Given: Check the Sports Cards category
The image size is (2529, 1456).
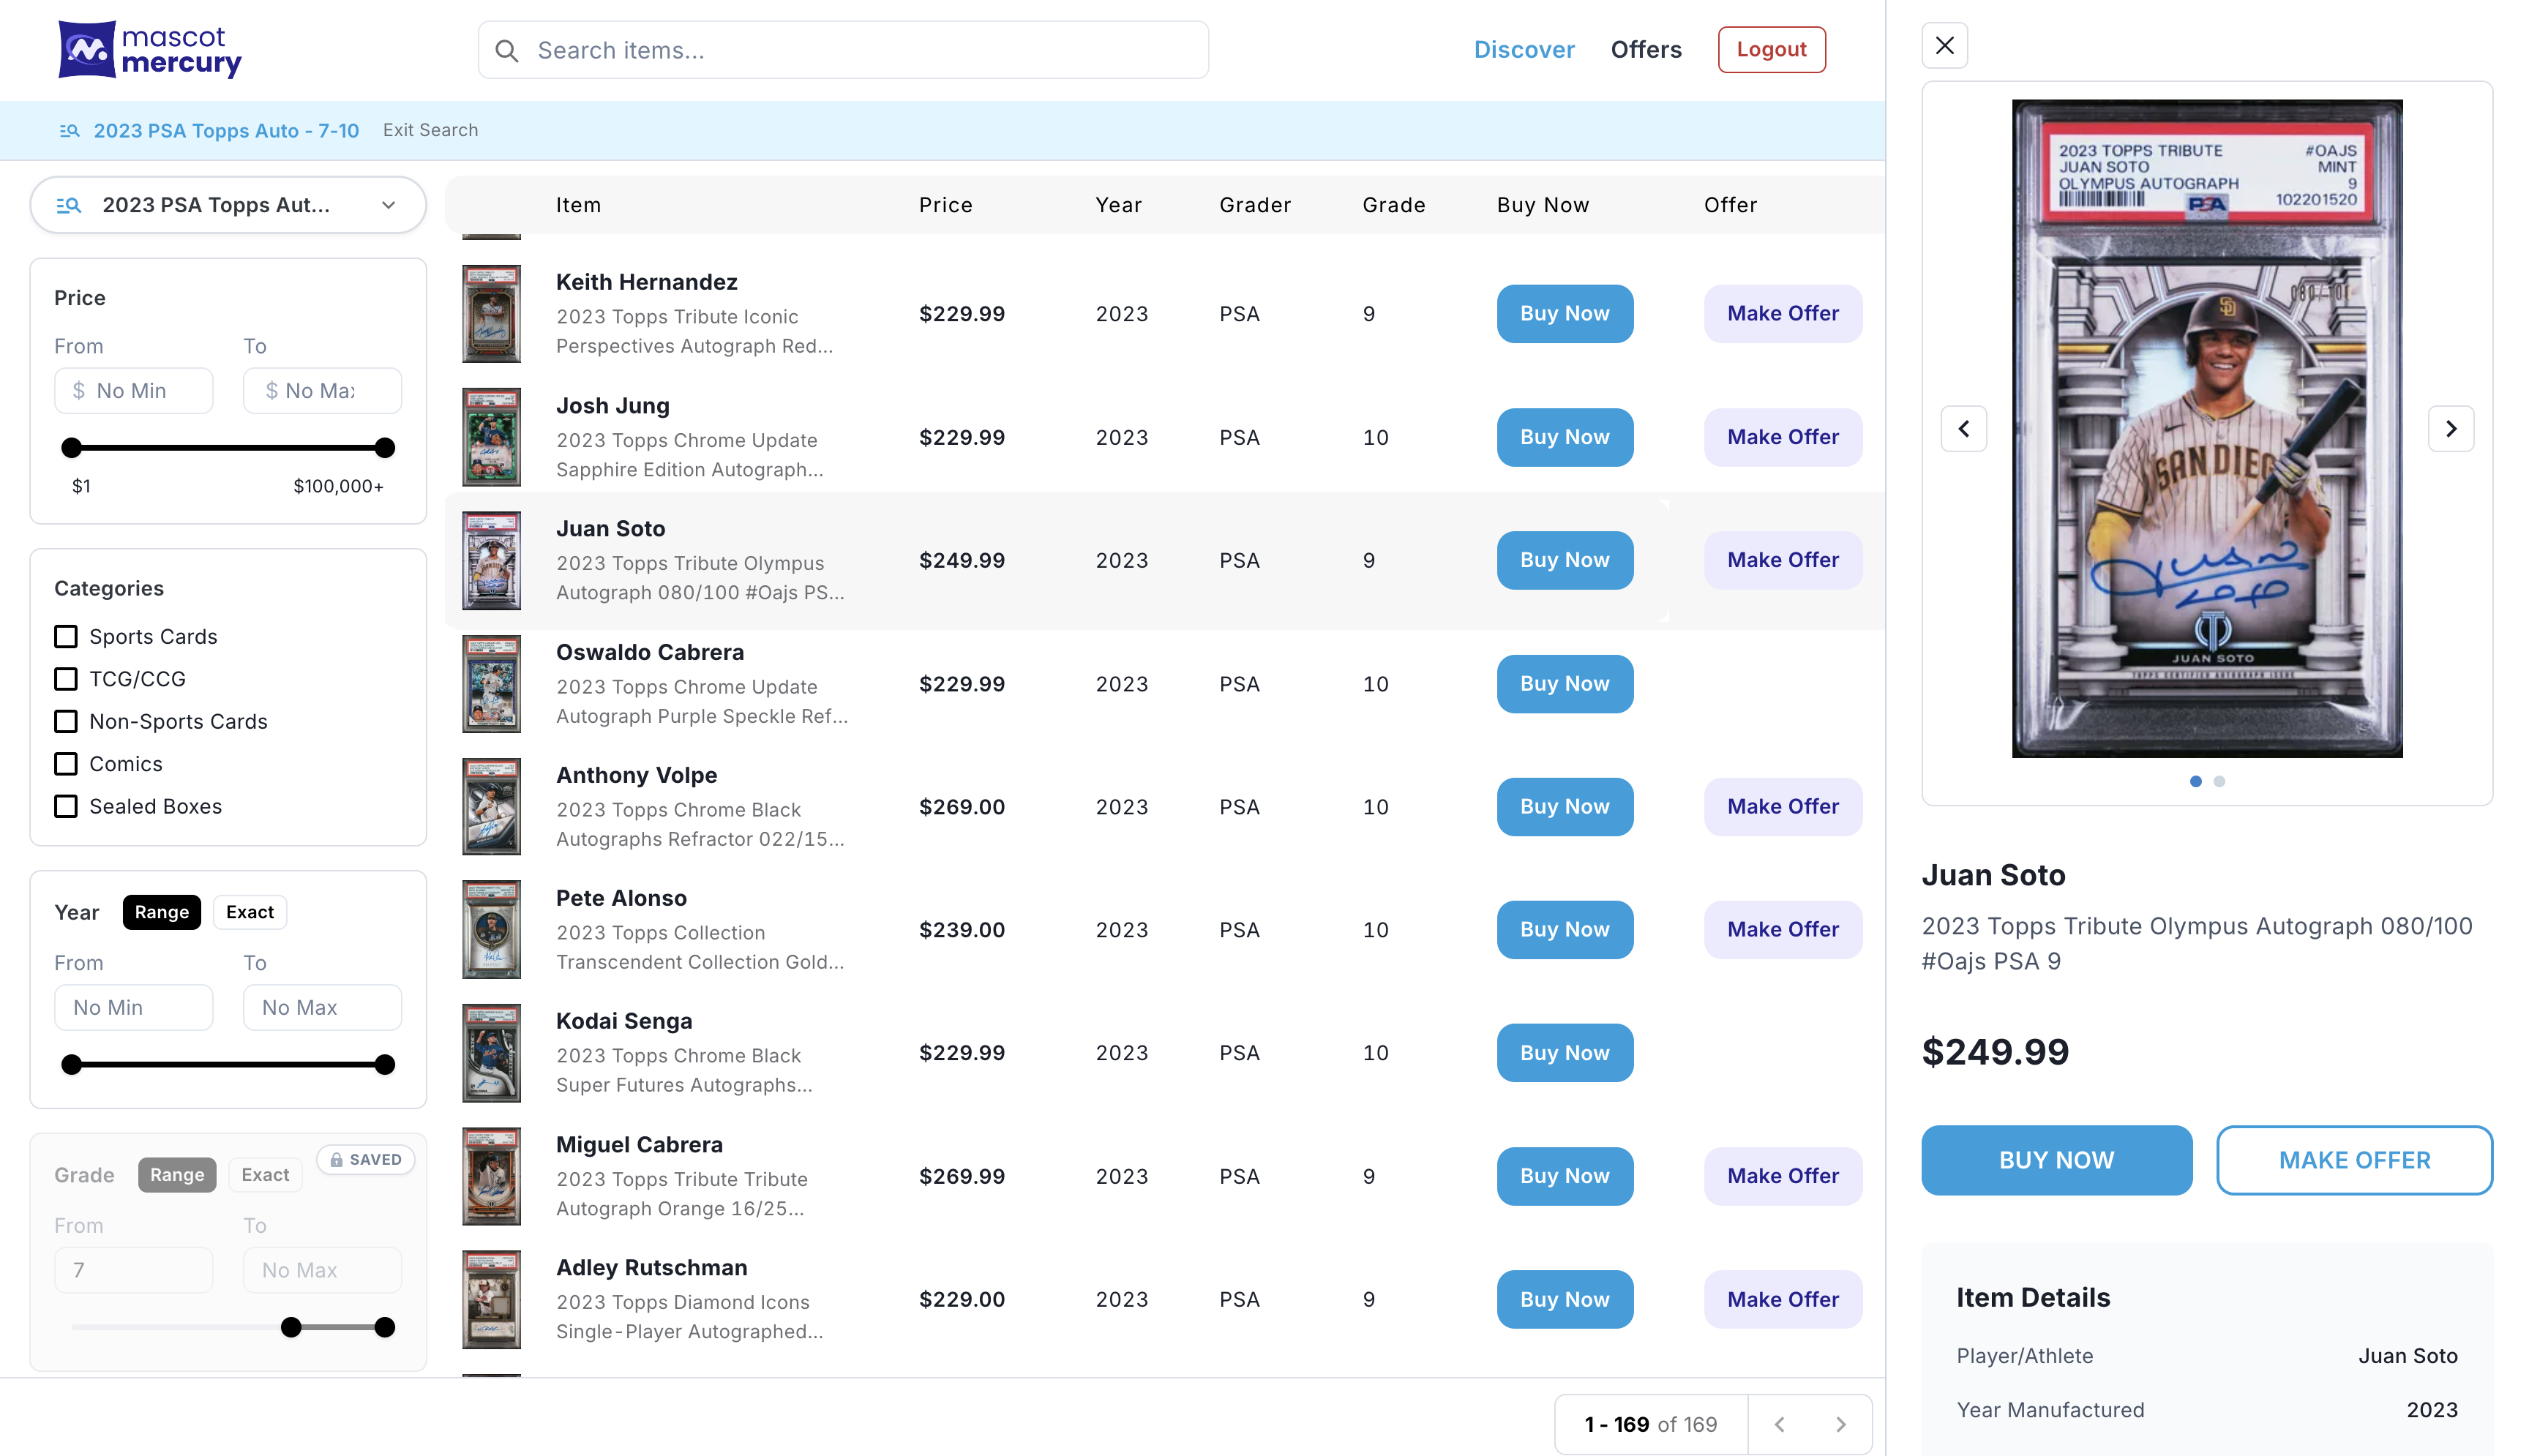Looking at the screenshot, I should click(66, 637).
